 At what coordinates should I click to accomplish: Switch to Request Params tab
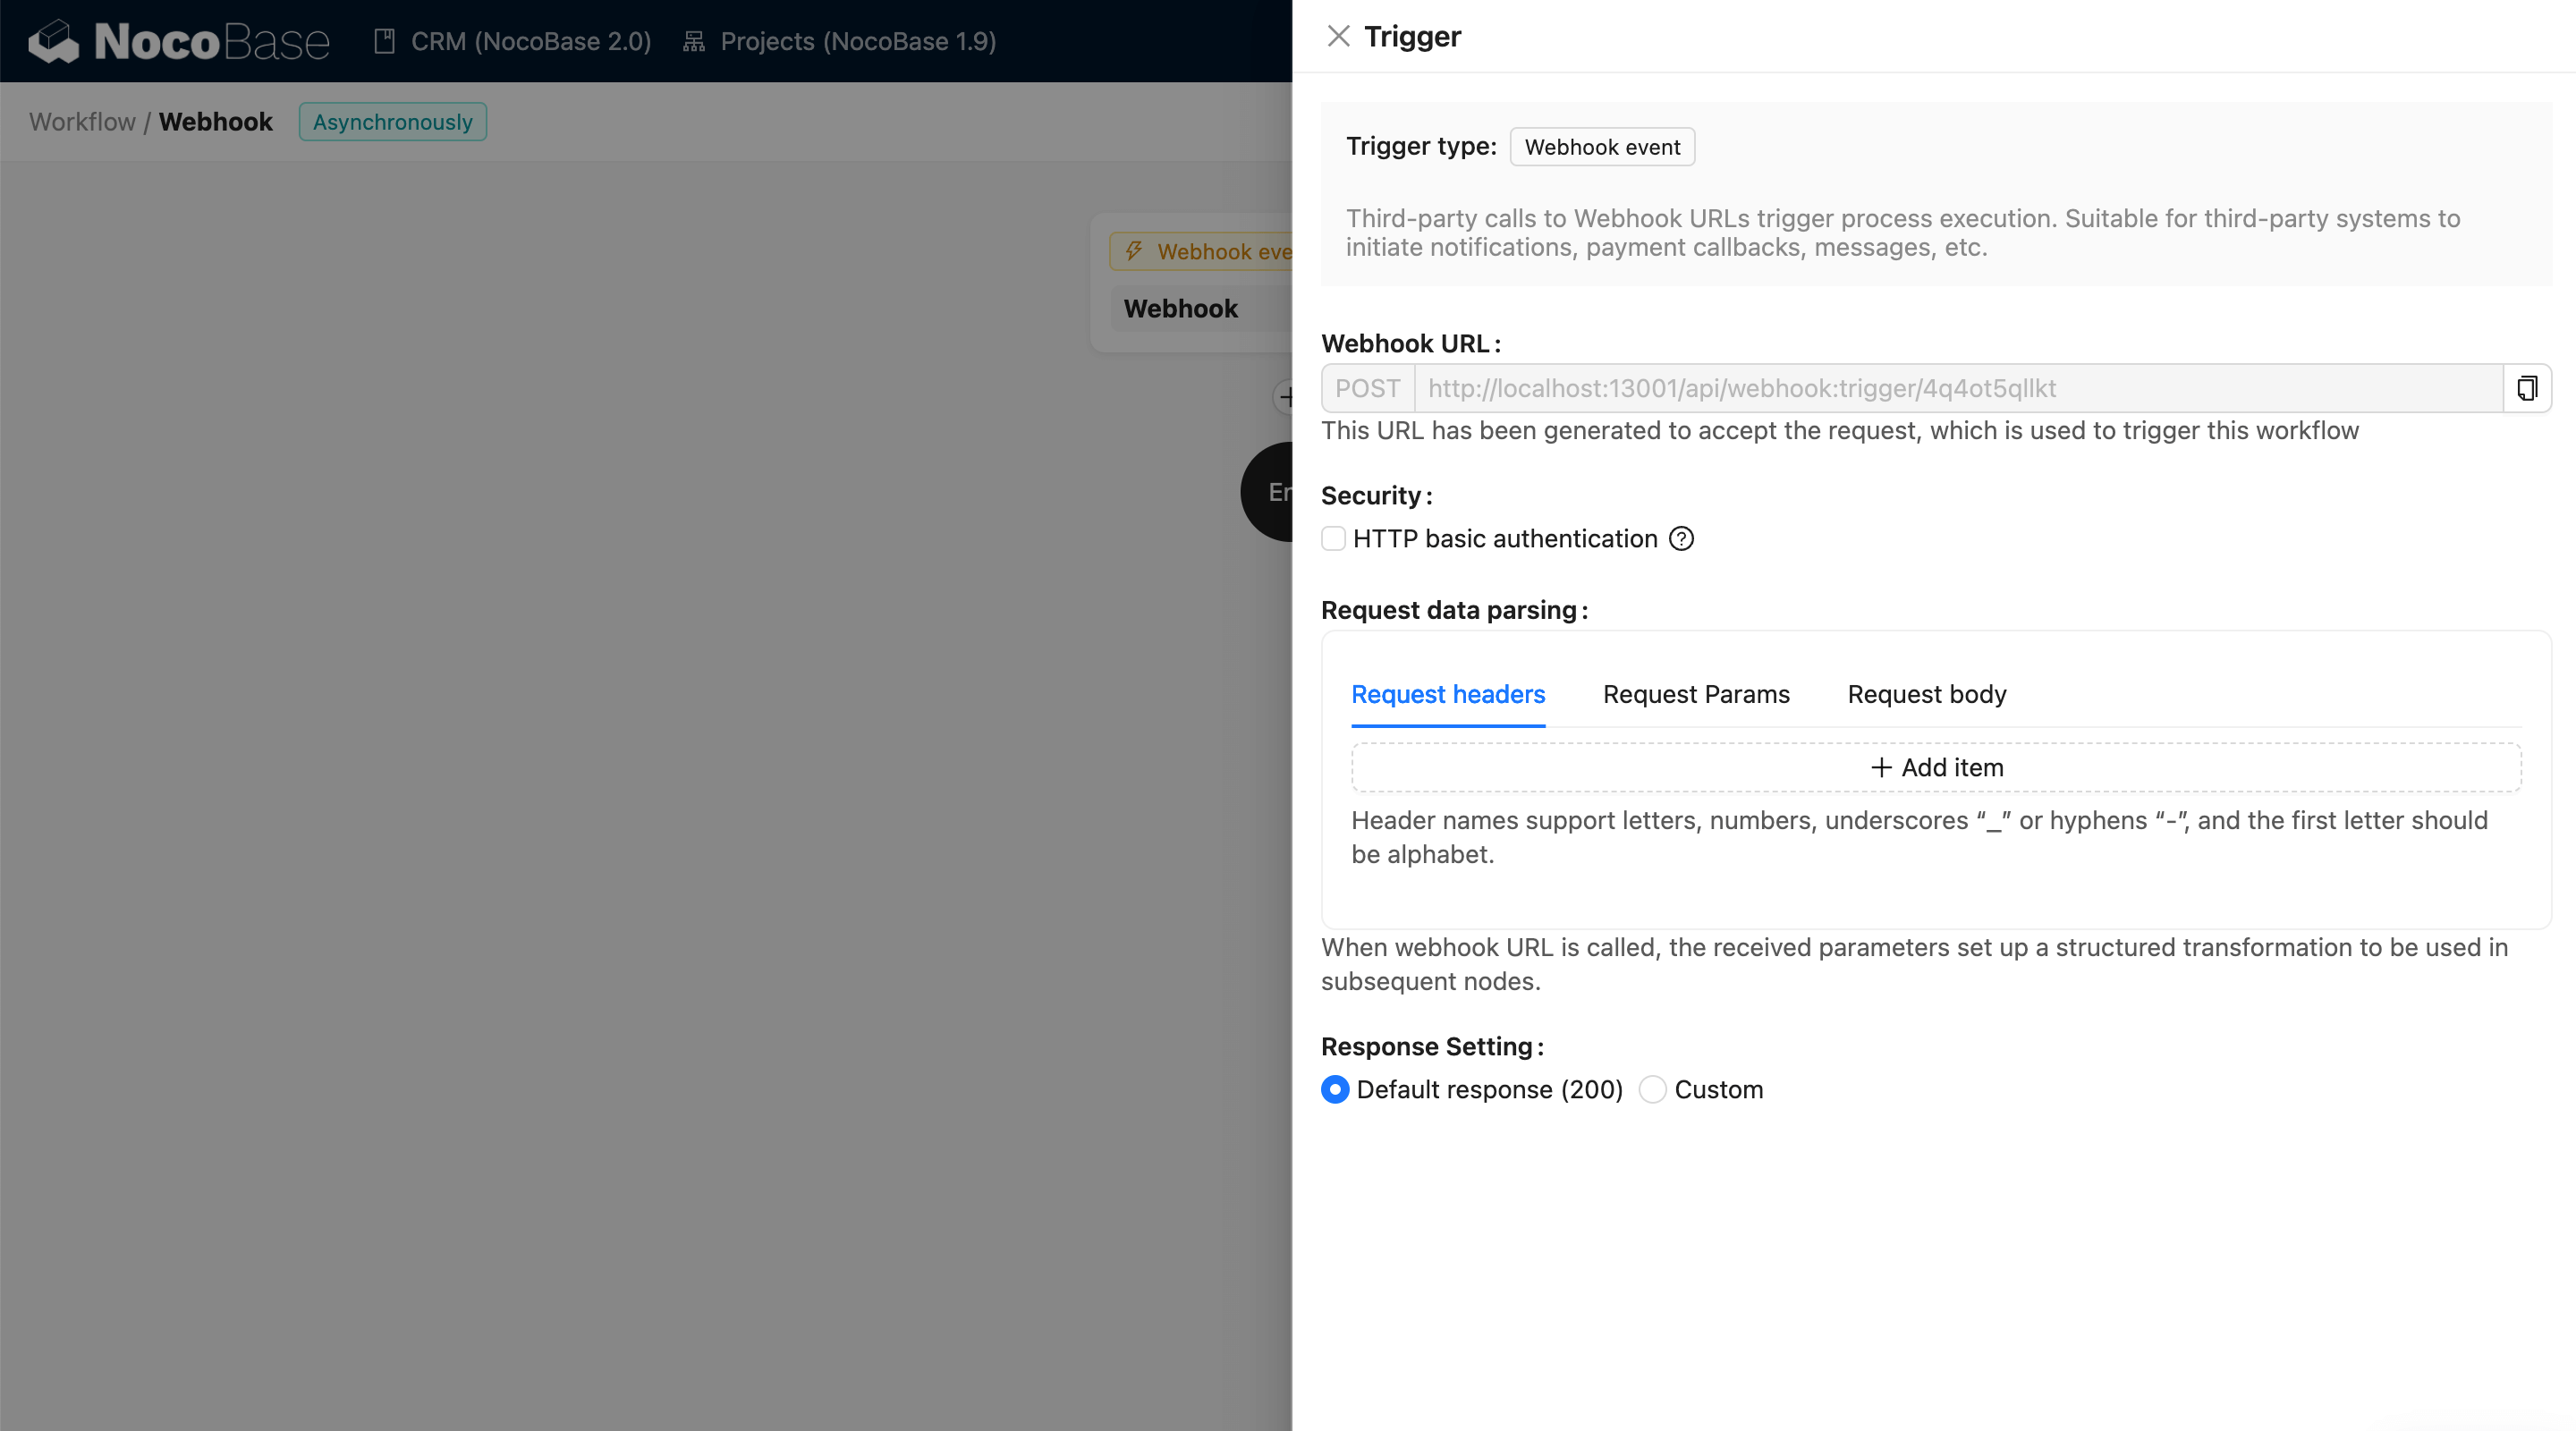click(1696, 694)
